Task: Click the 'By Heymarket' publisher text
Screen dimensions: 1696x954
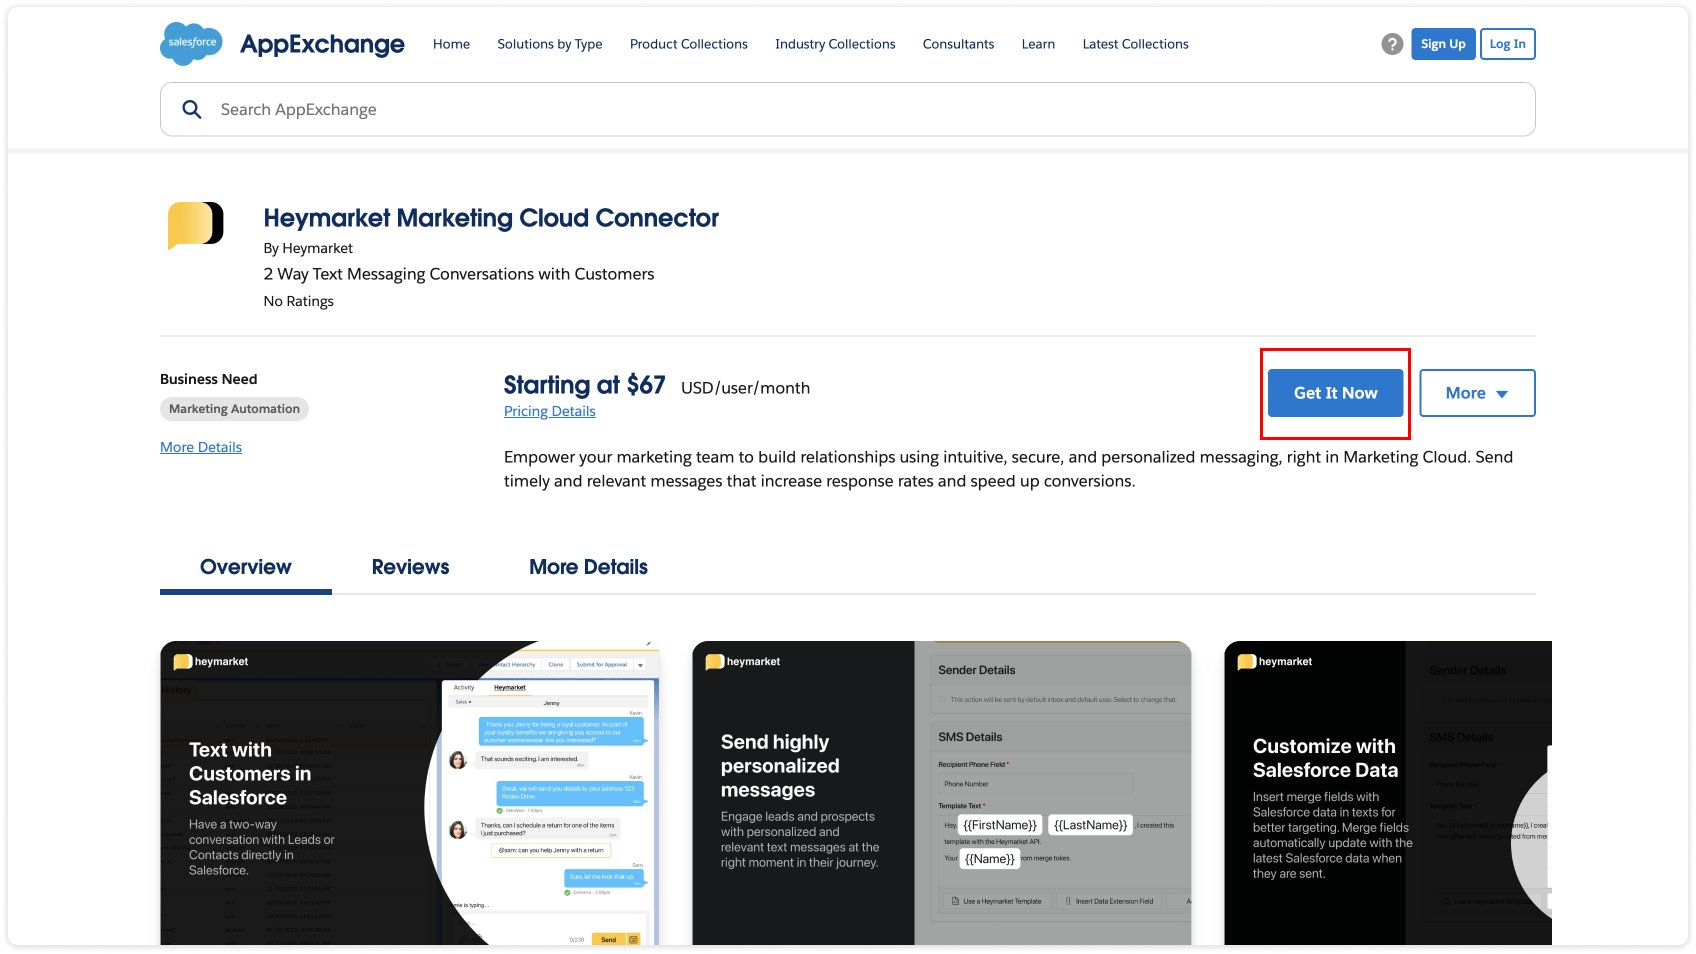Action: (308, 248)
